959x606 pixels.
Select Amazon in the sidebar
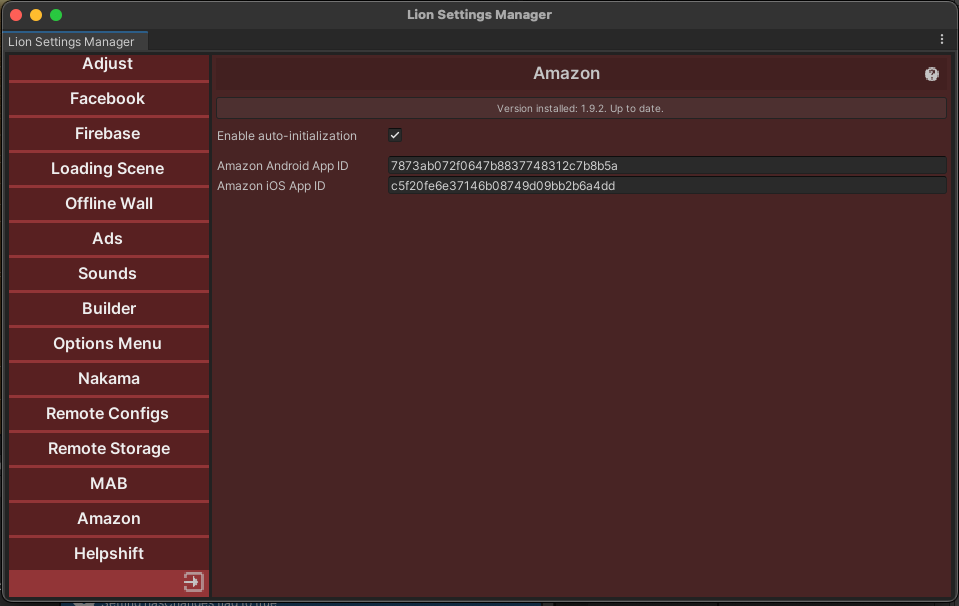pyautogui.click(x=109, y=519)
